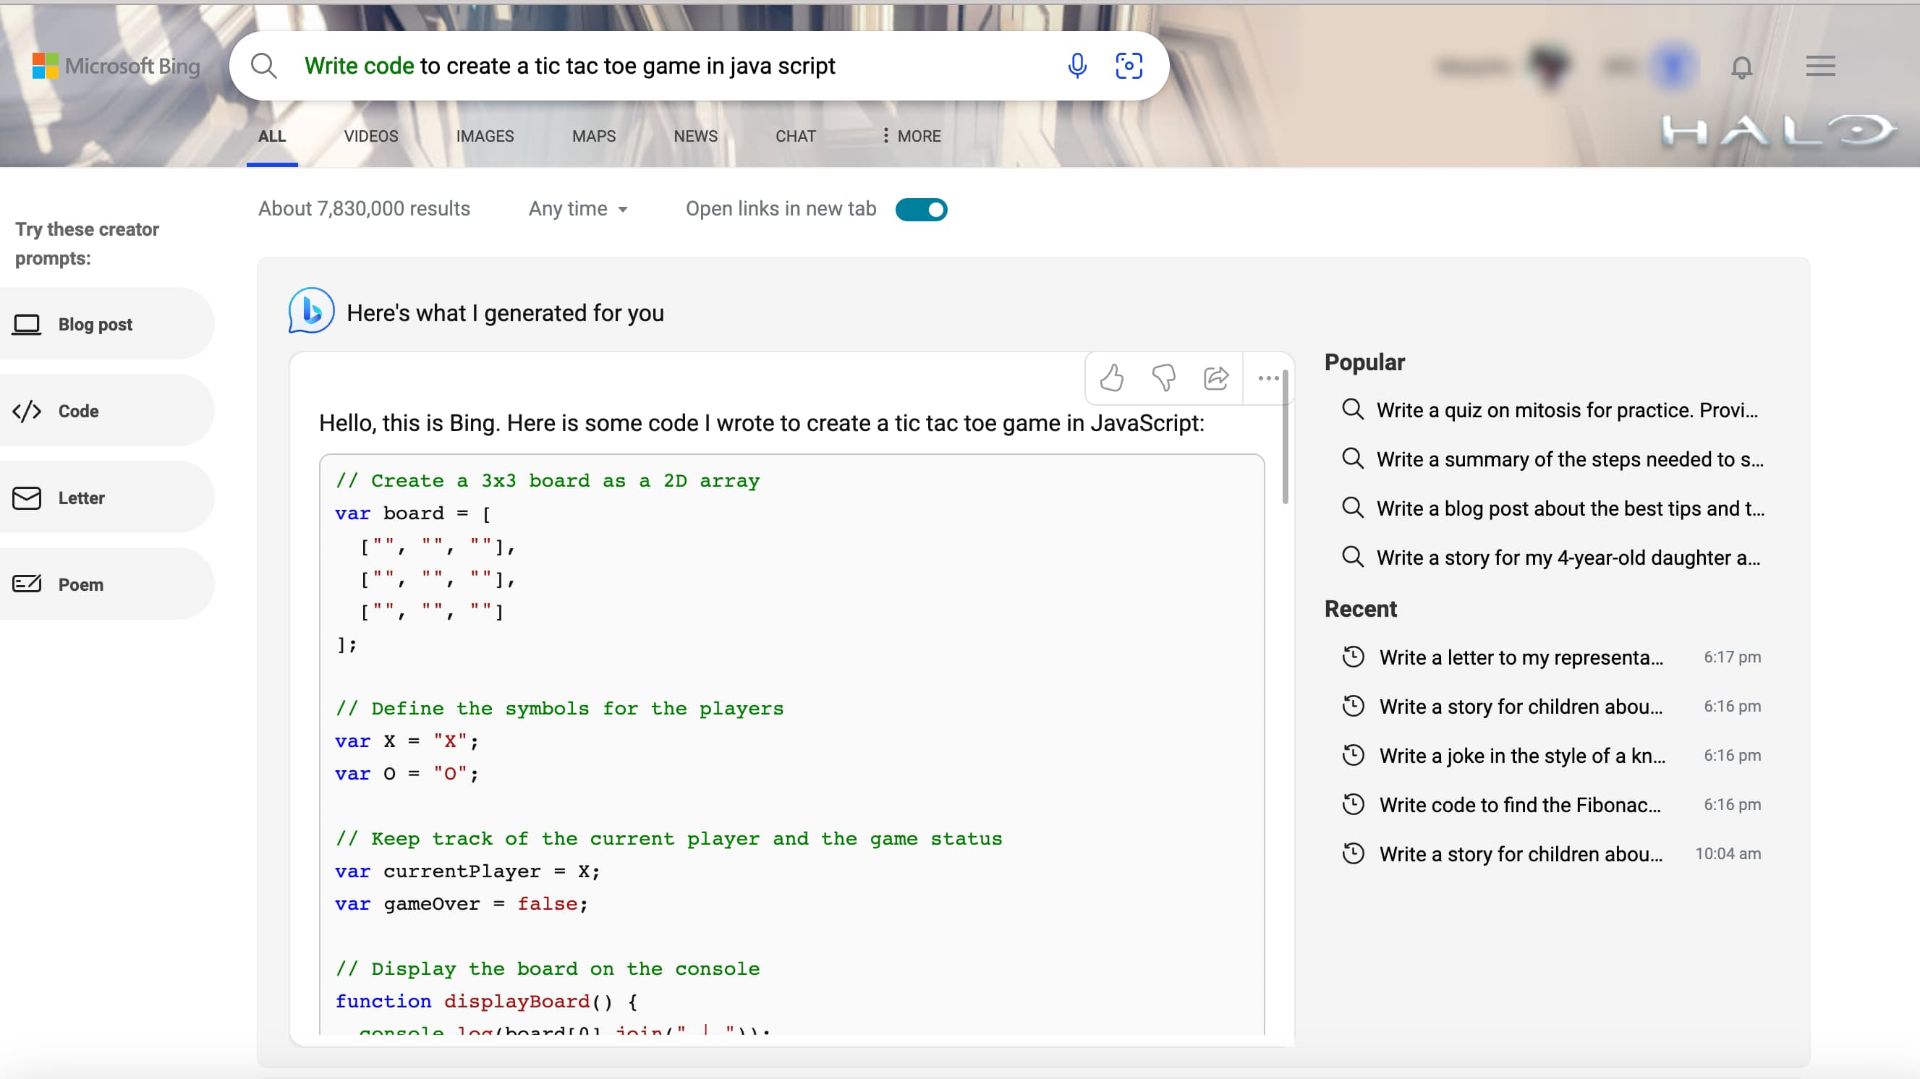Select the Blog post creator prompt

point(95,324)
